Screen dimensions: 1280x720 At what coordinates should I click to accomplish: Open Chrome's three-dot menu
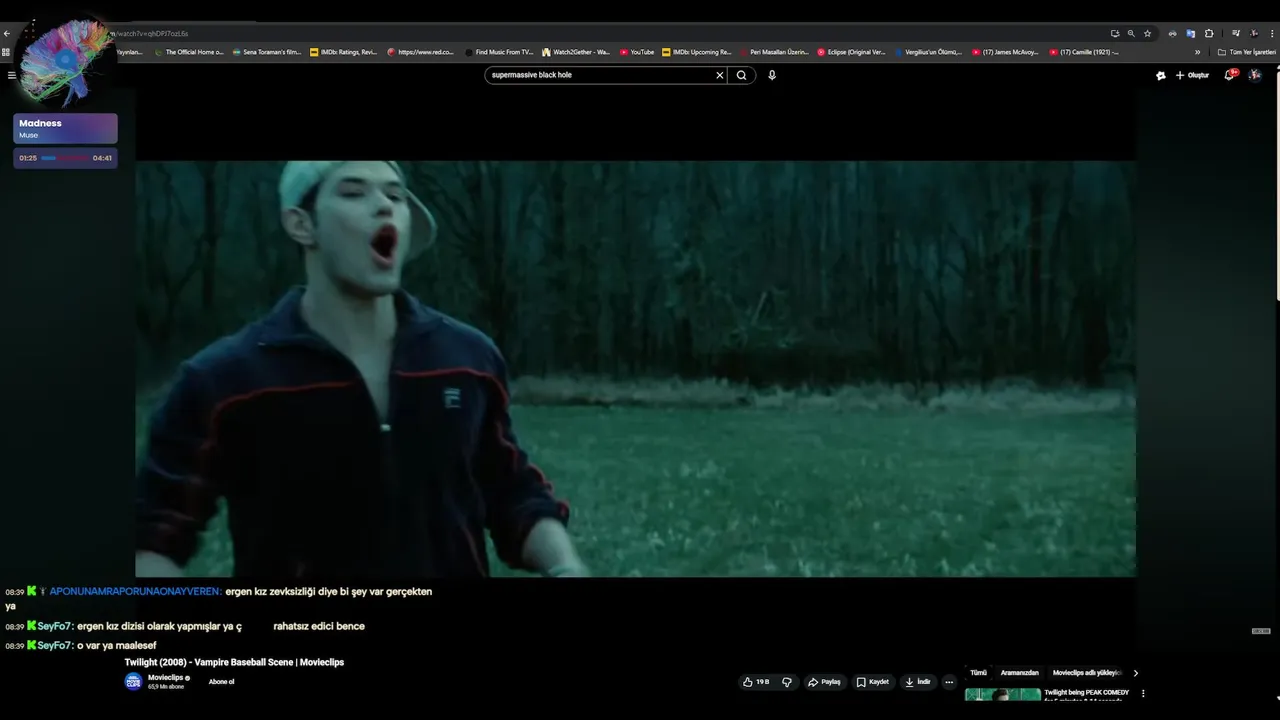coord(1272,33)
